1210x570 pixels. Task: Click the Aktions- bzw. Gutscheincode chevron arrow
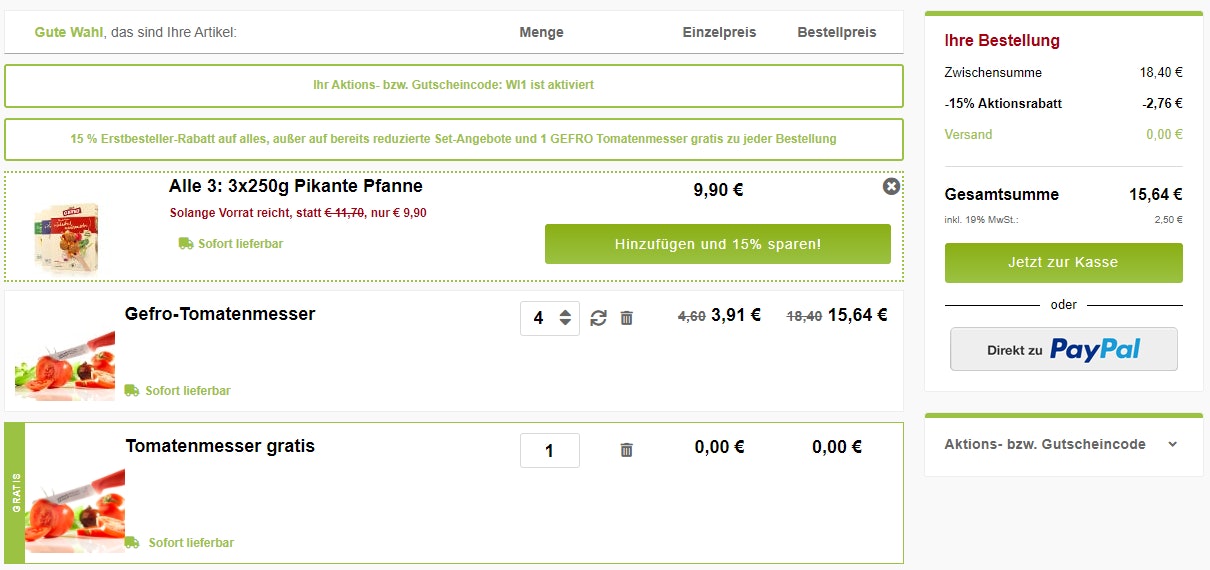tap(1172, 444)
